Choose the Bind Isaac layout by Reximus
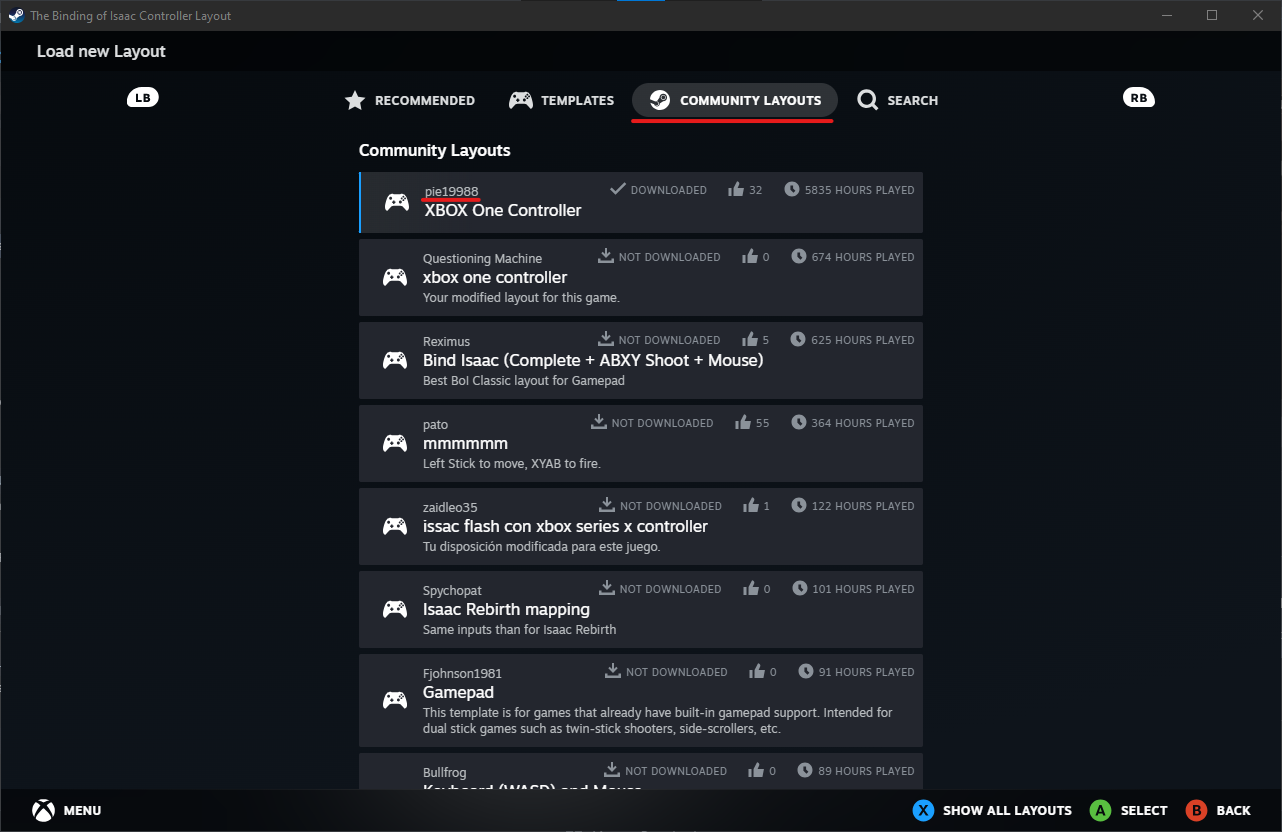1282x832 pixels. [641, 361]
